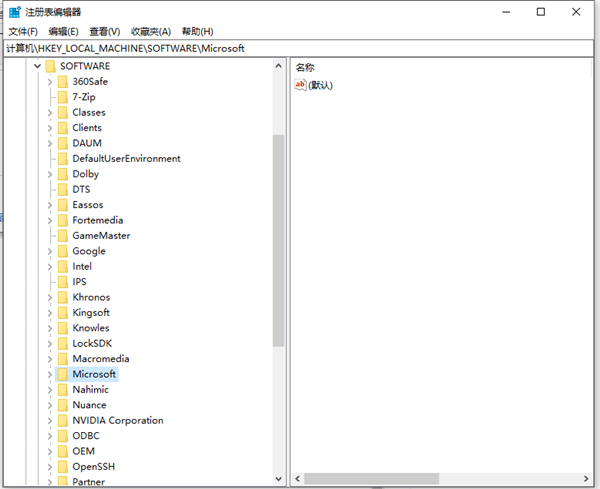Expand the Intel registry key
The height and width of the screenshot is (489, 600).
coord(49,267)
